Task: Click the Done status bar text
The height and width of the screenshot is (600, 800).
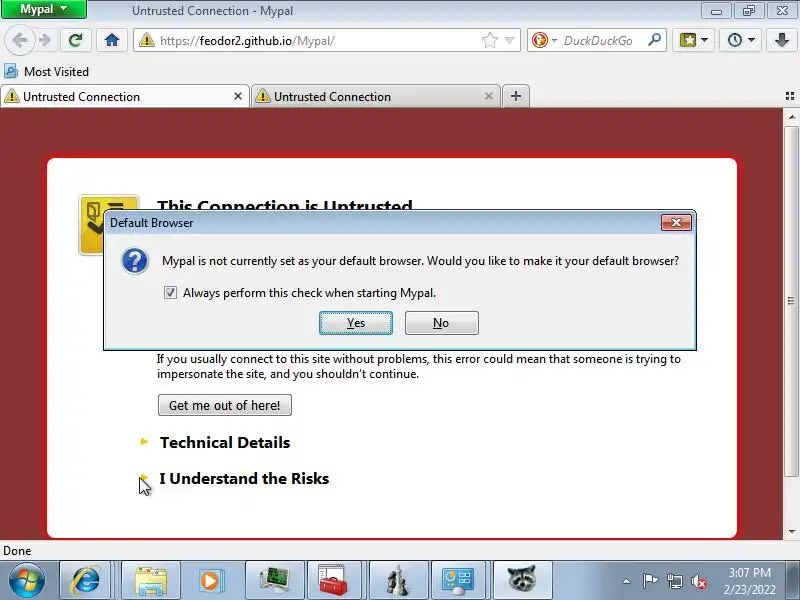Action: [x=17, y=551]
